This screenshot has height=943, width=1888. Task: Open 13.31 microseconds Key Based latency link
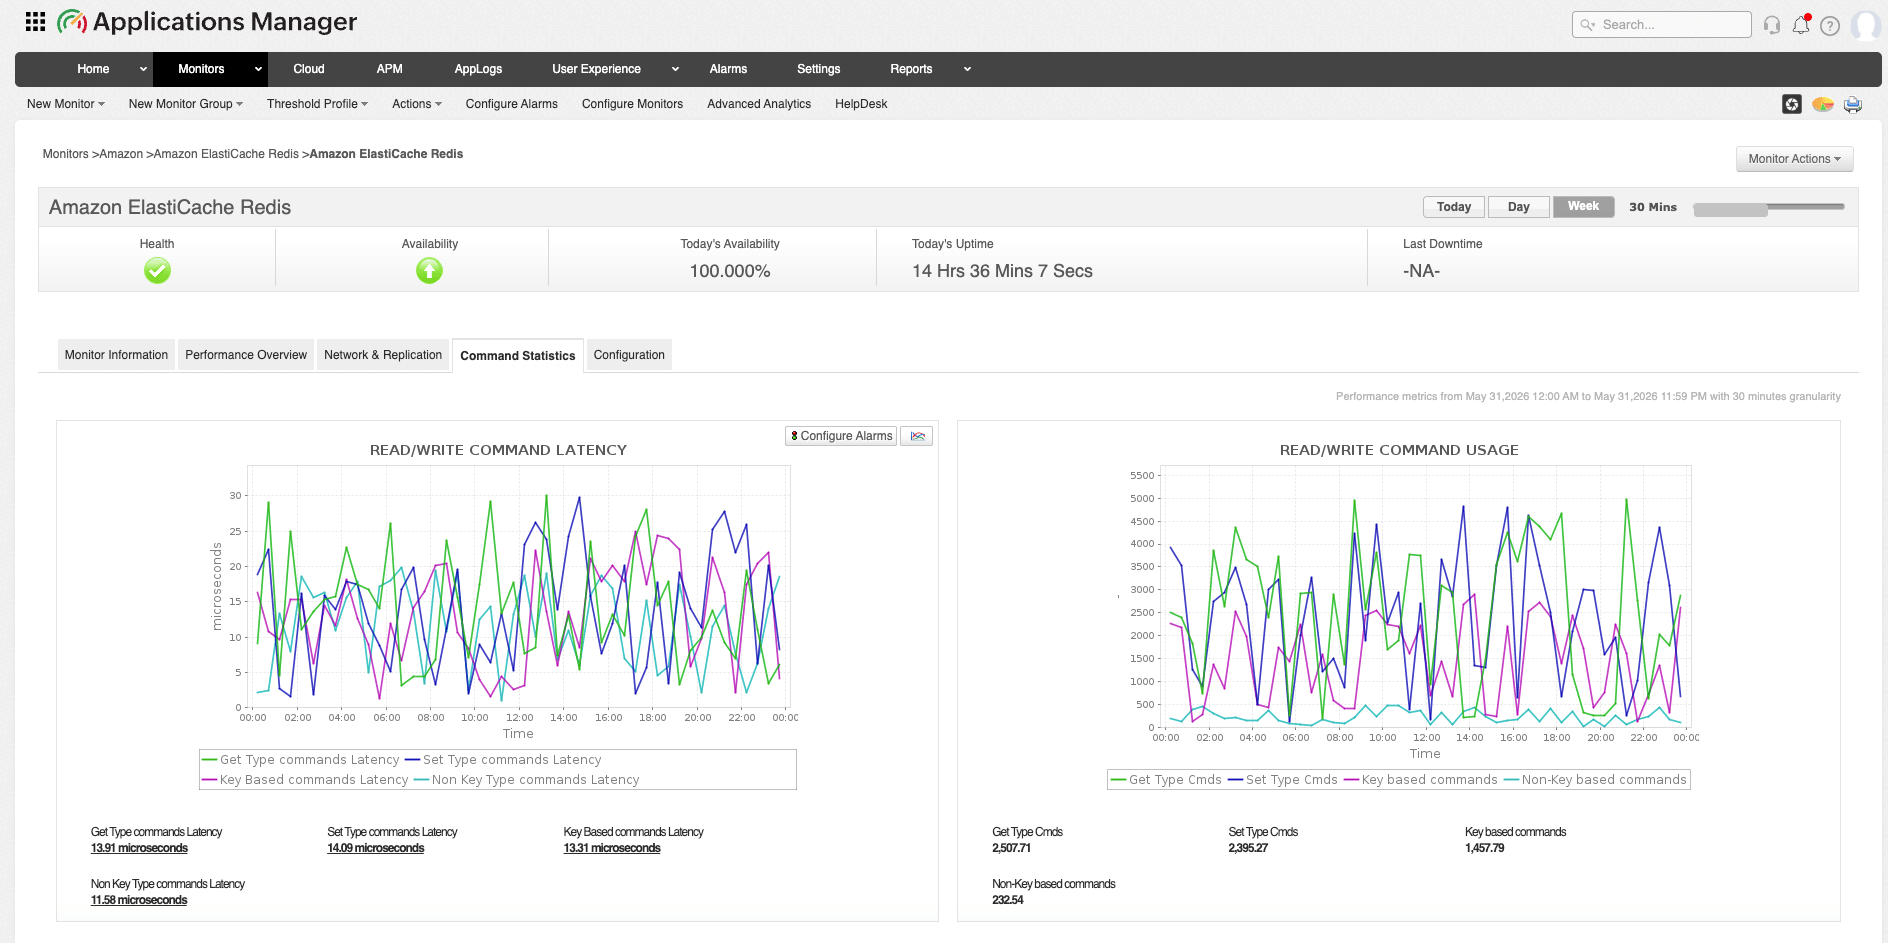click(612, 848)
